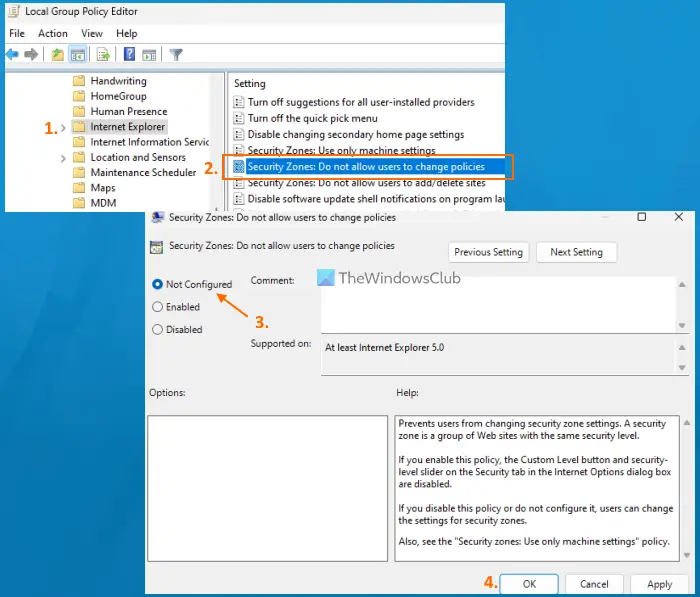Close the Security Zones policy dialog
This screenshot has width=700, height=597.
679,217
